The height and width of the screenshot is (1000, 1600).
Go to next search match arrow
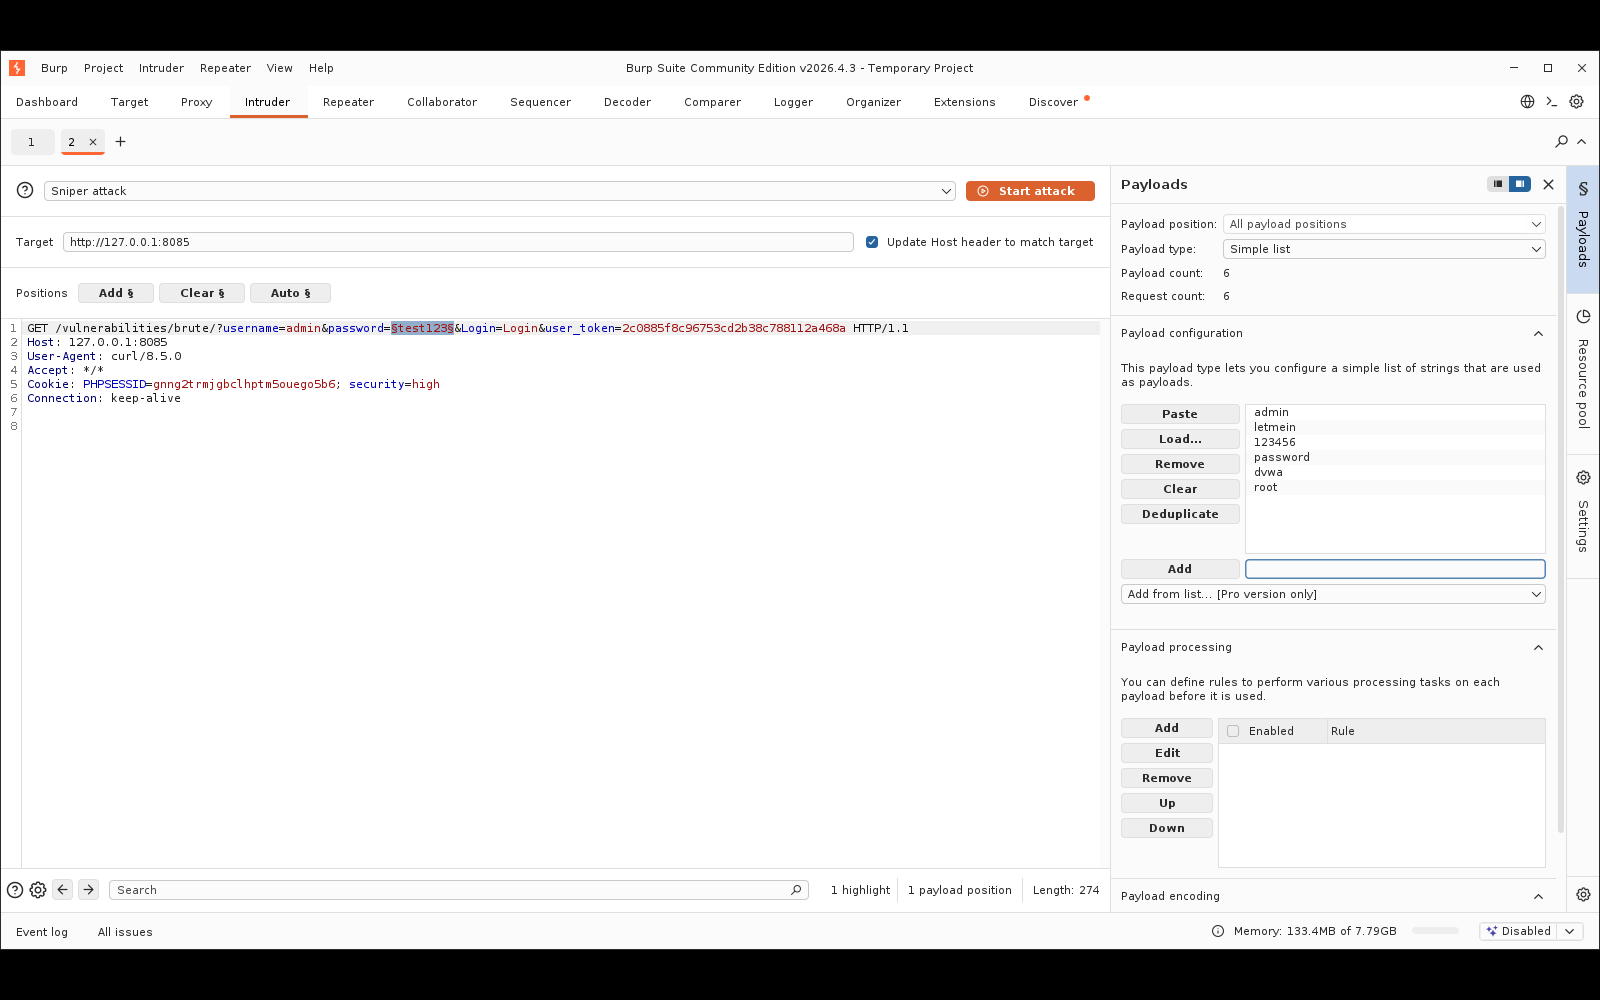89,890
